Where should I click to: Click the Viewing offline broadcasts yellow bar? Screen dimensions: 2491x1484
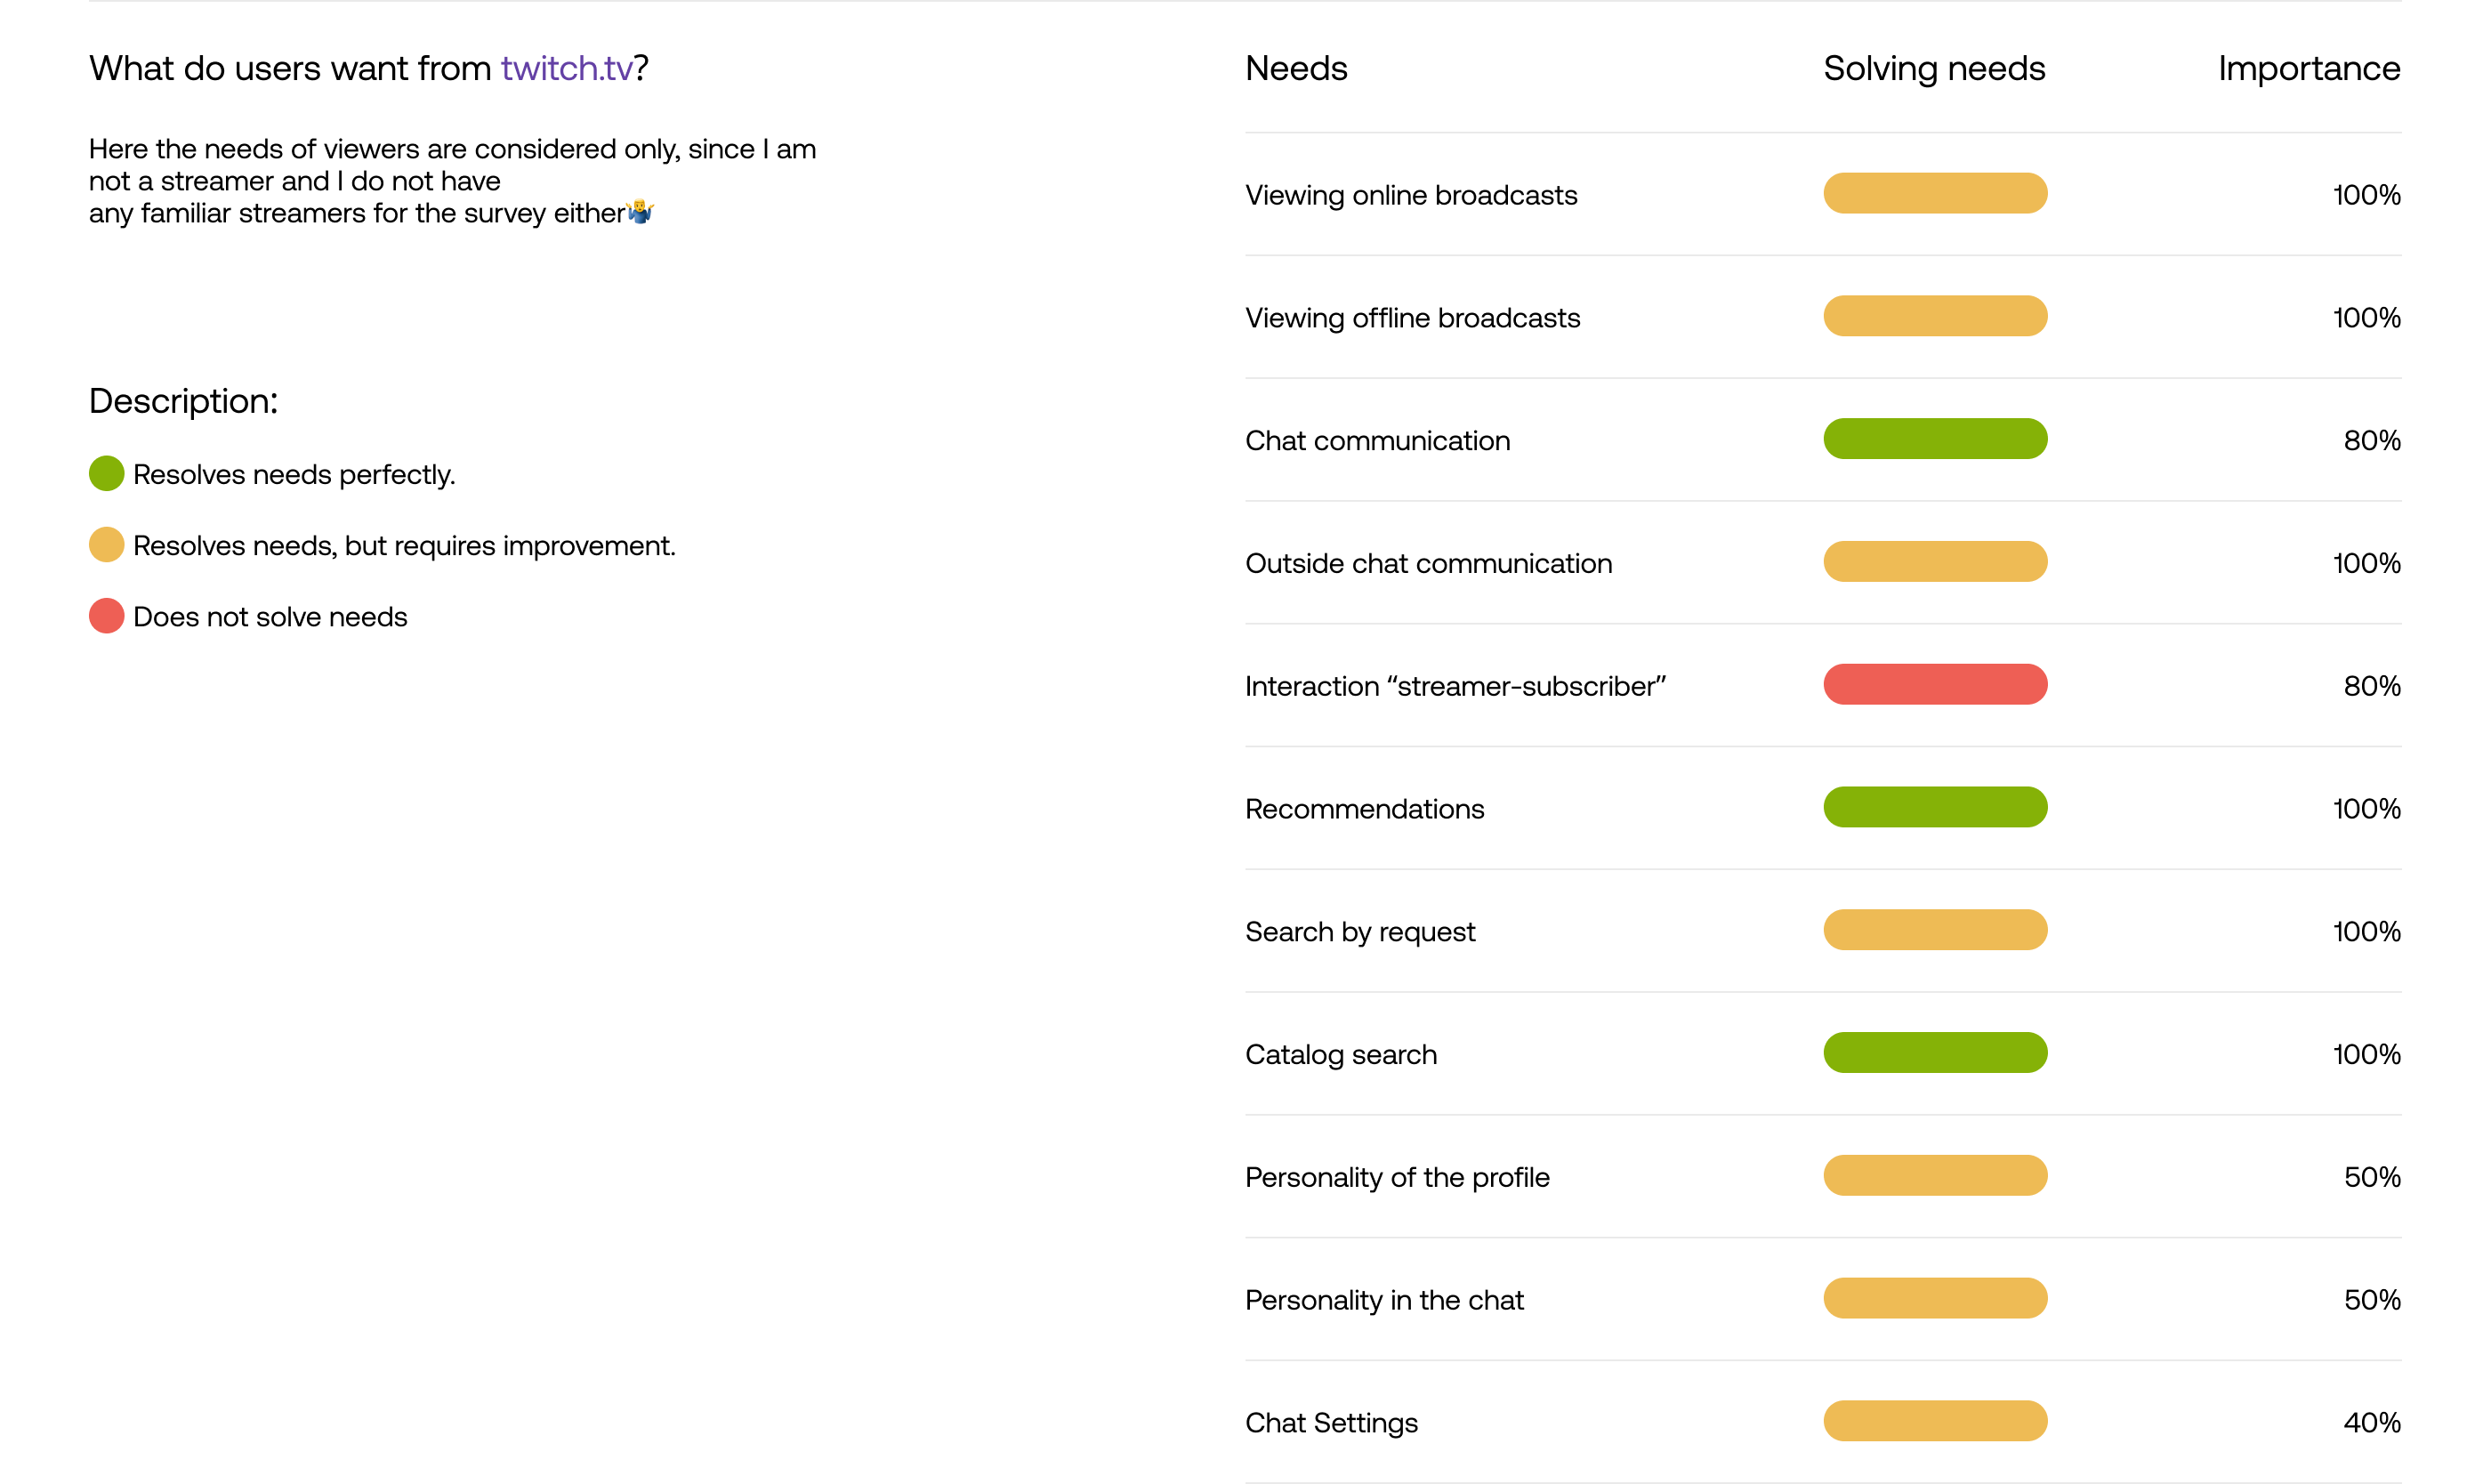[1934, 316]
